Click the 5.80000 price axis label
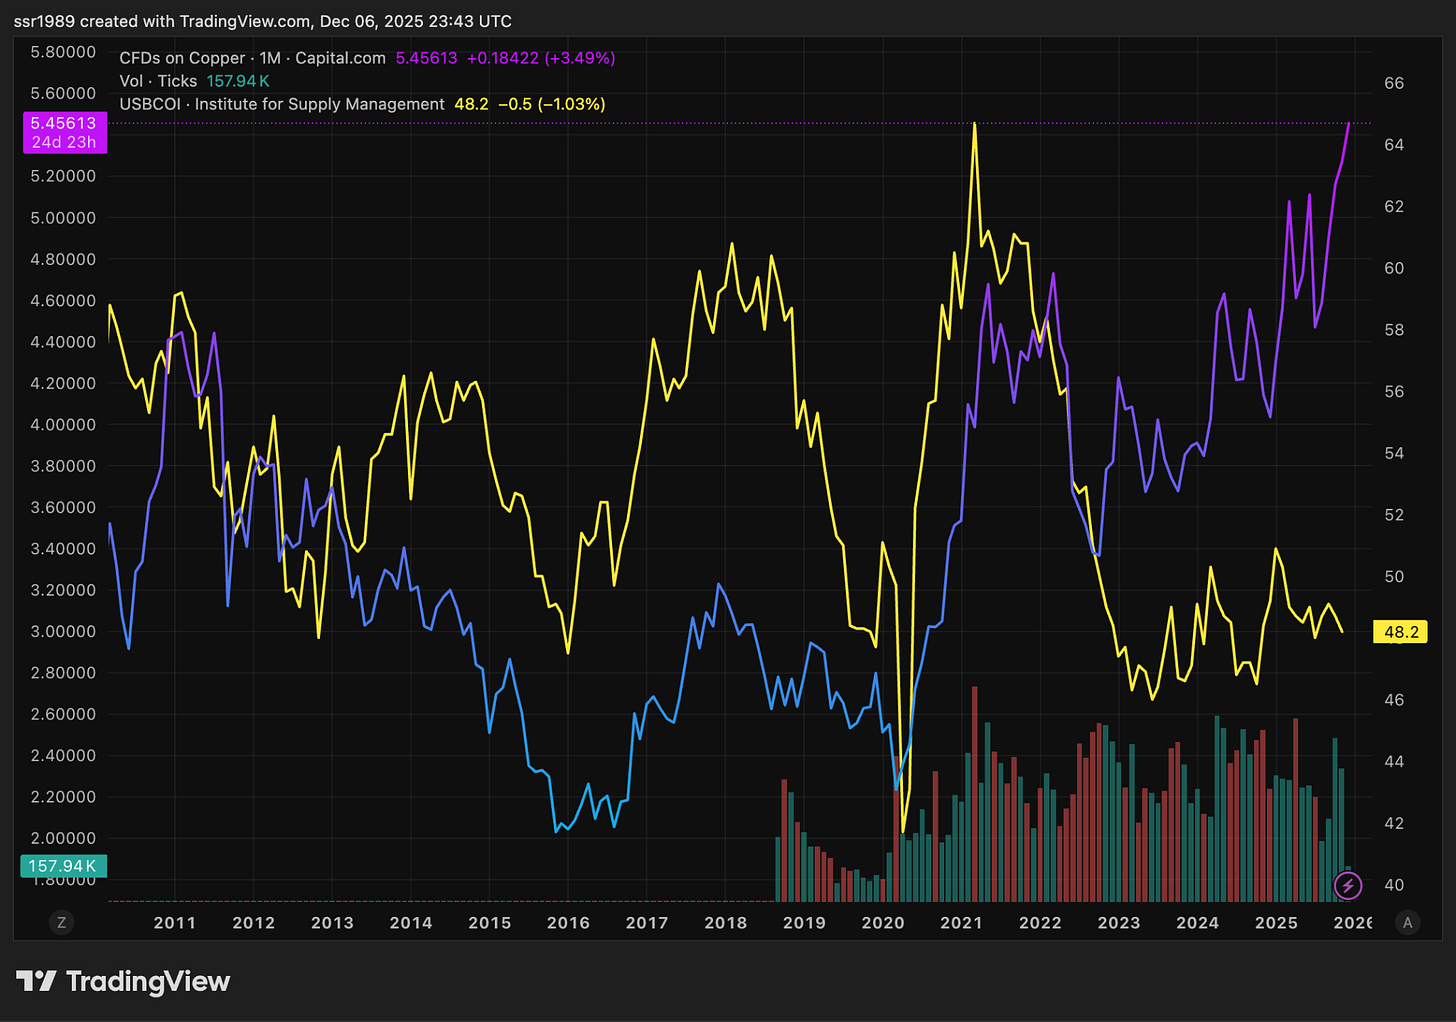Image resolution: width=1456 pixels, height=1022 pixels. point(63,52)
